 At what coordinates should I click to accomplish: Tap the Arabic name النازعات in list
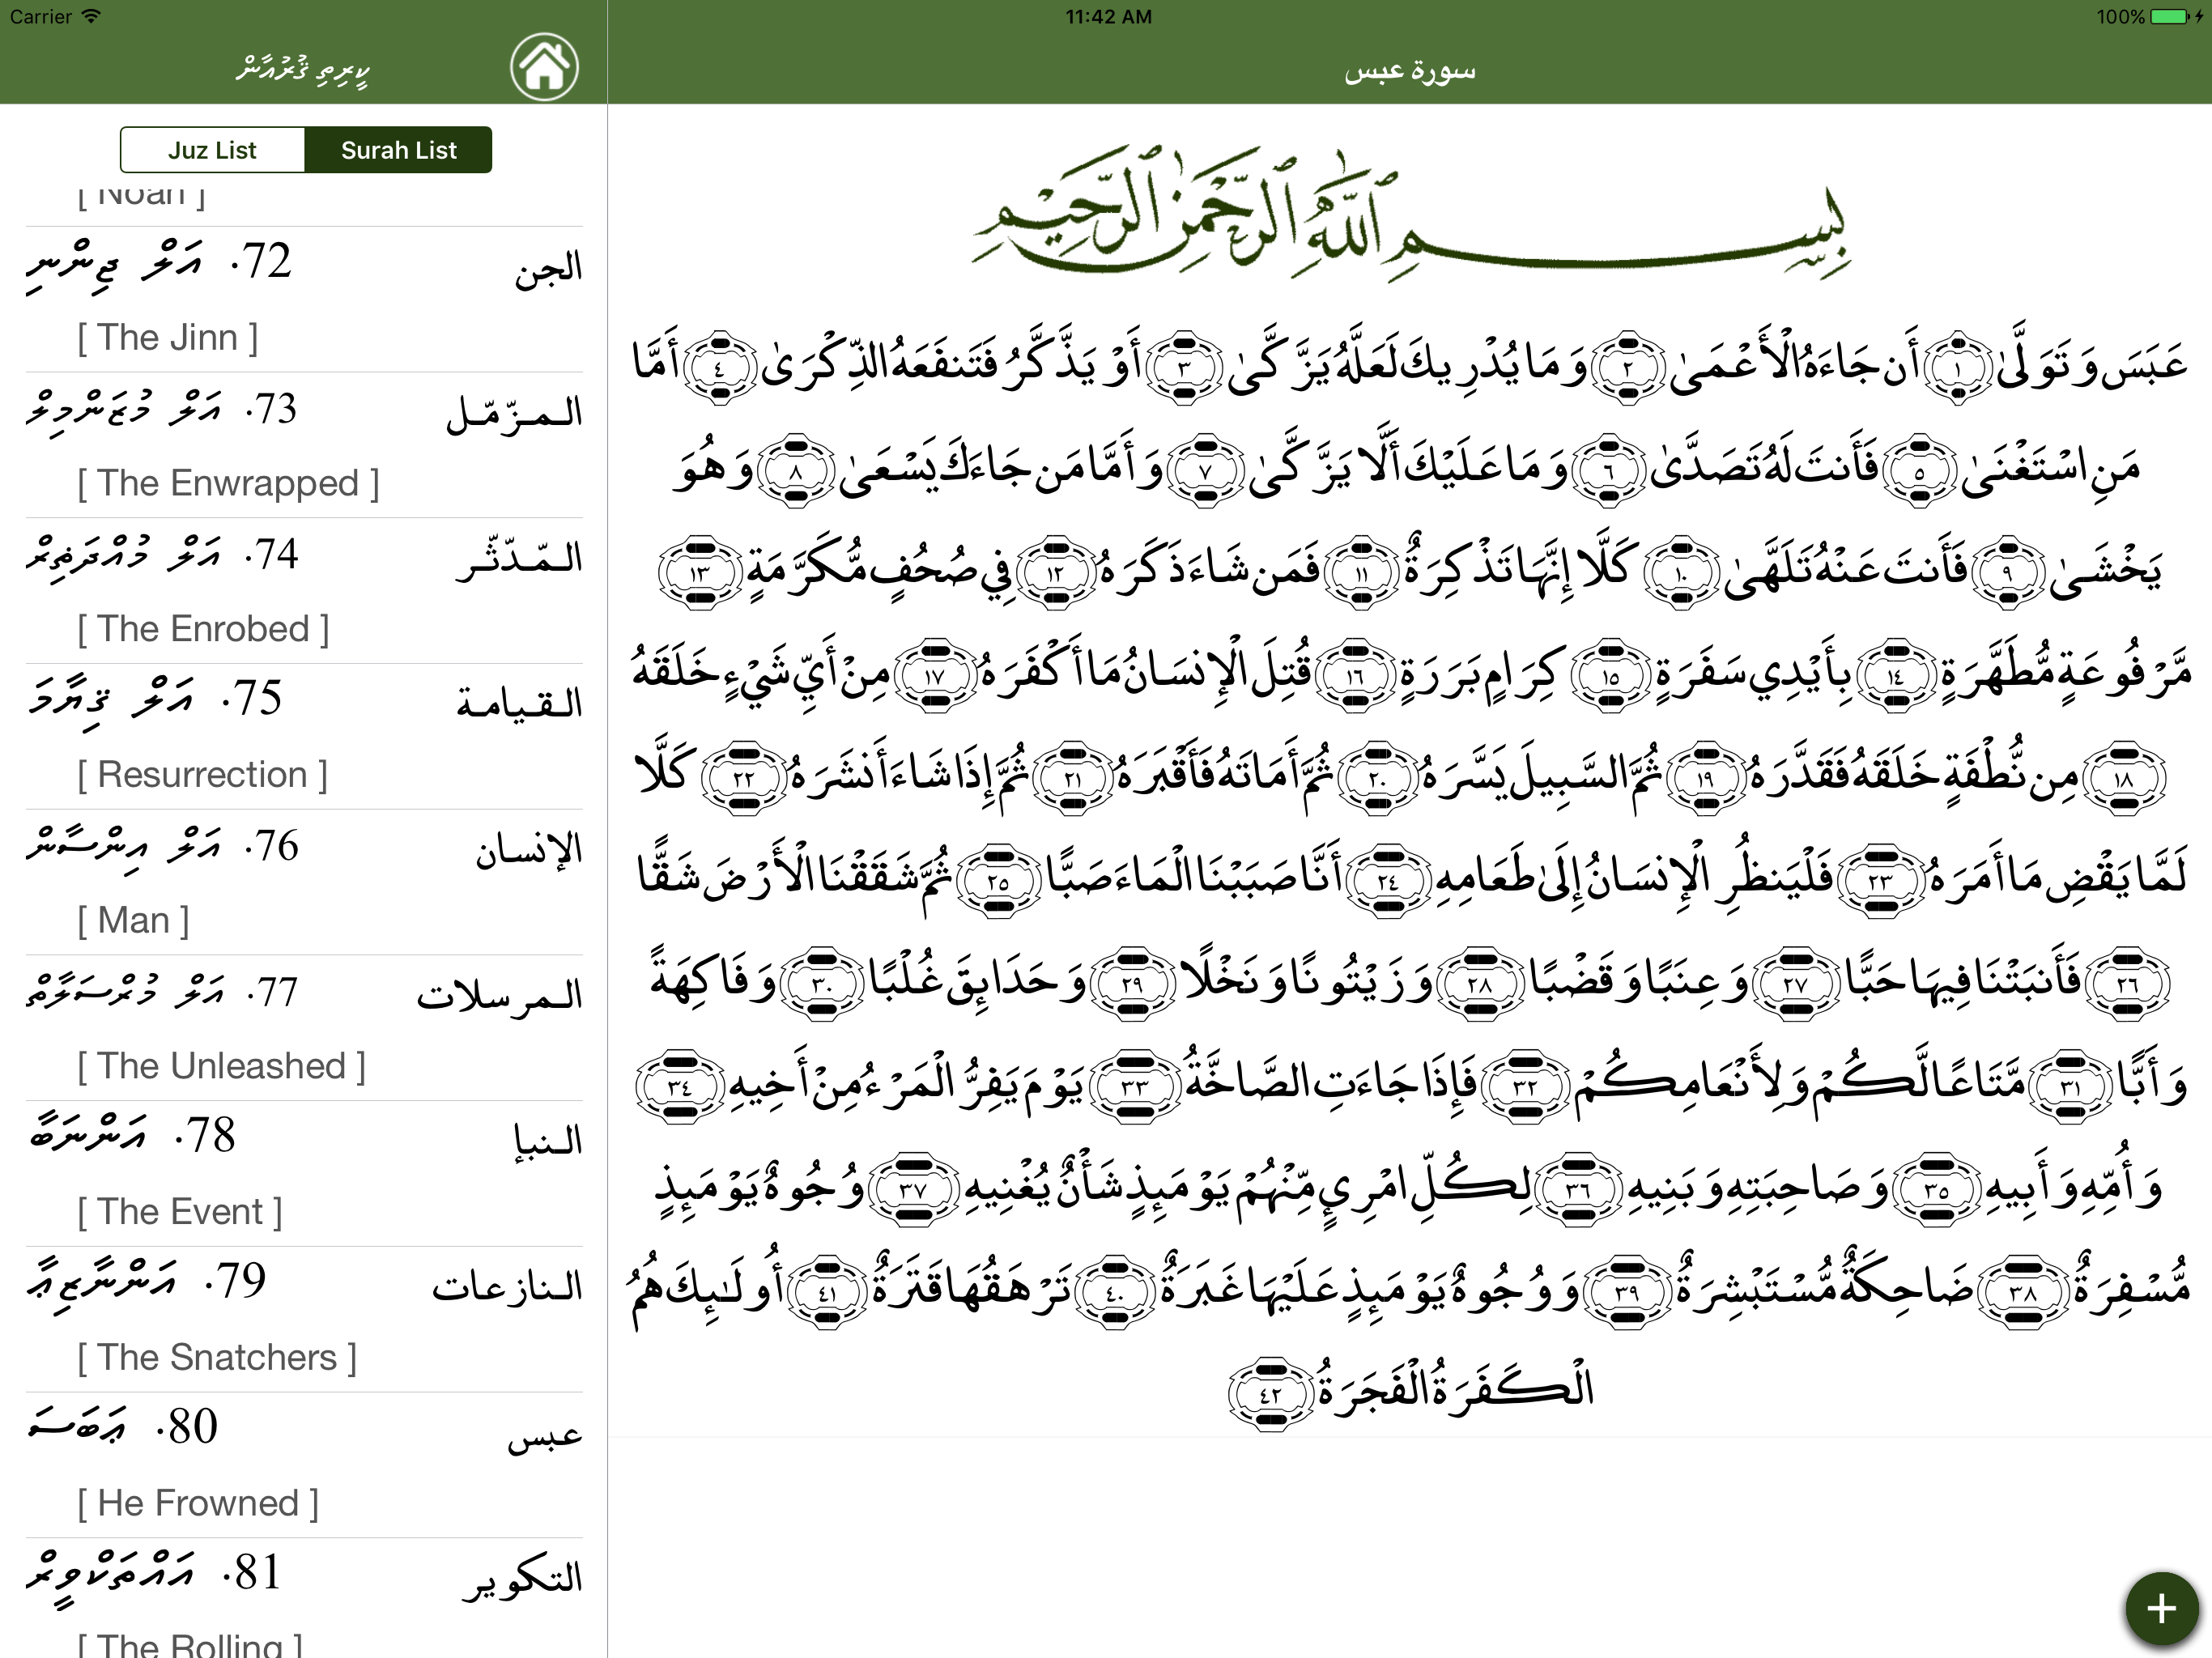pyautogui.click(x=507, y=1286)
